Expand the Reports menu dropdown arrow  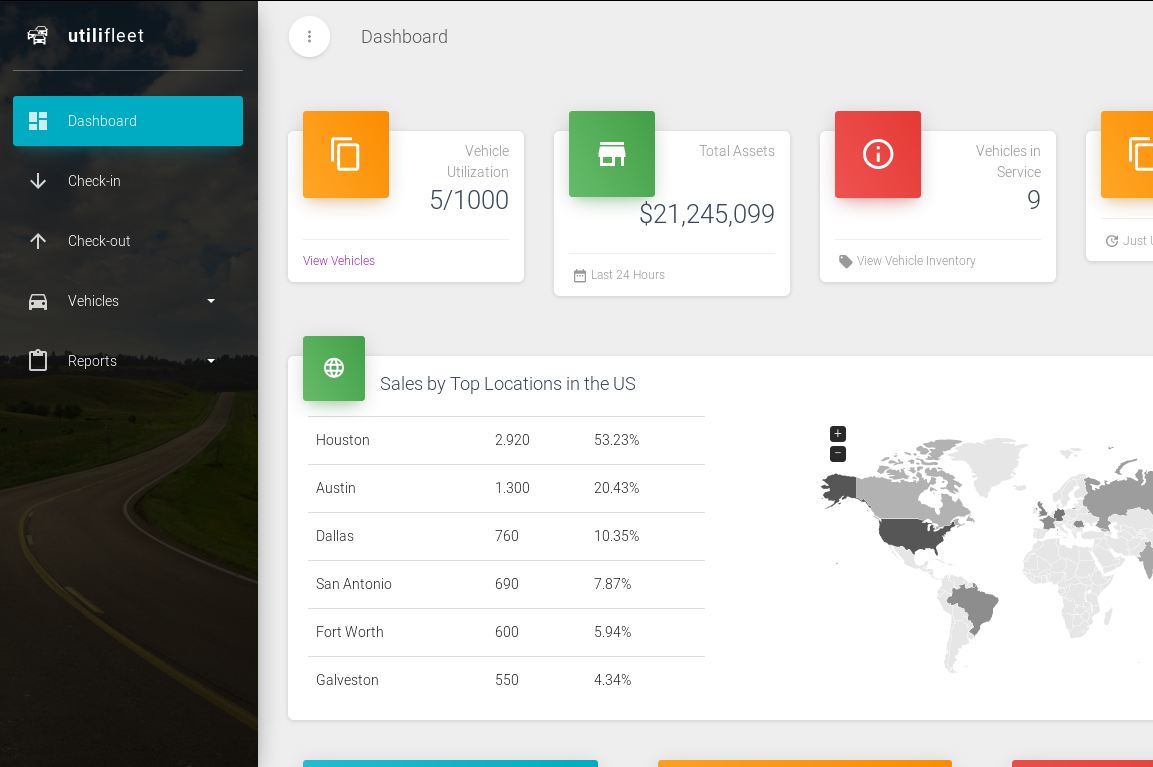click(211, 361)
